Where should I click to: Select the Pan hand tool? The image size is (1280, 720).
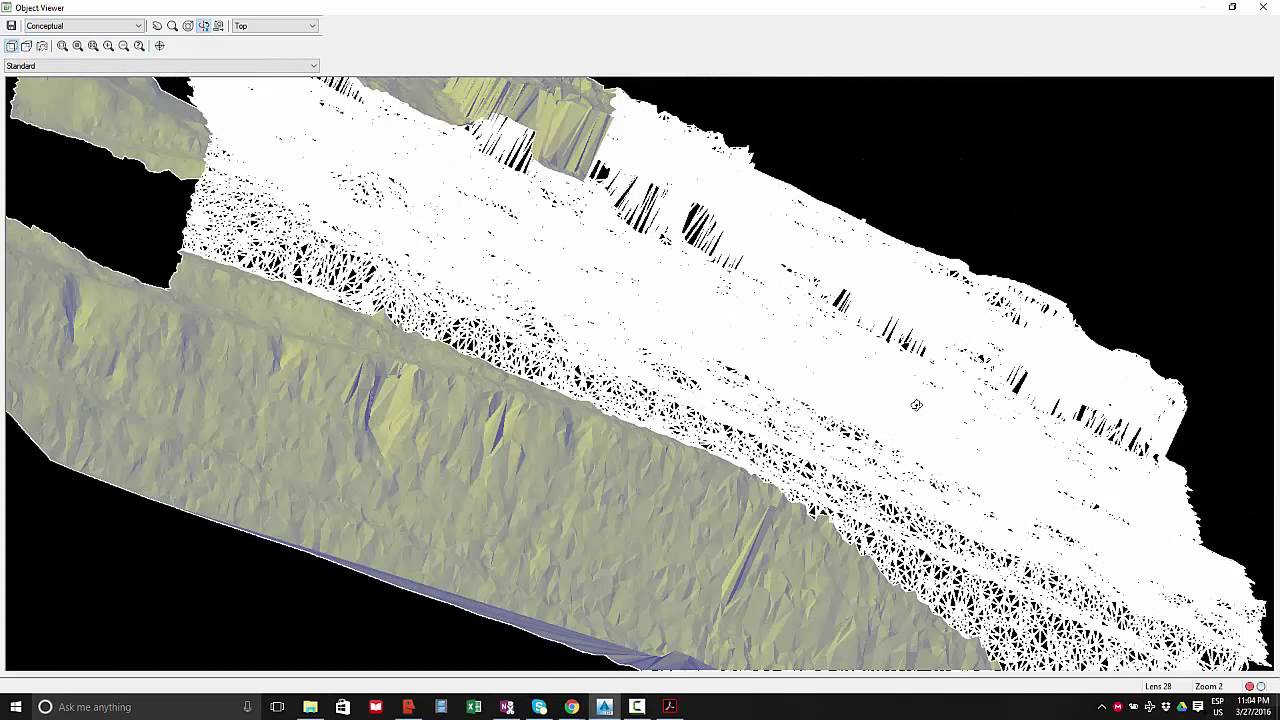[157, 26]
